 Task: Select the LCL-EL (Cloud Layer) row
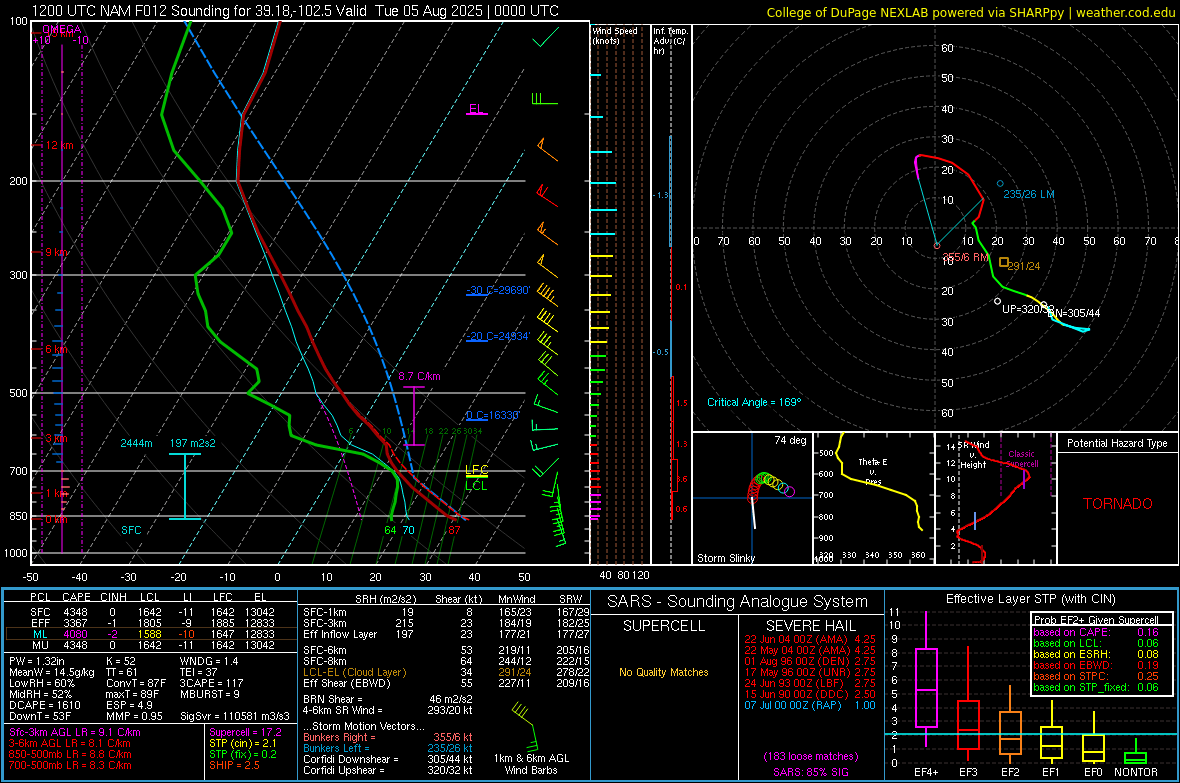coord(446,672)
